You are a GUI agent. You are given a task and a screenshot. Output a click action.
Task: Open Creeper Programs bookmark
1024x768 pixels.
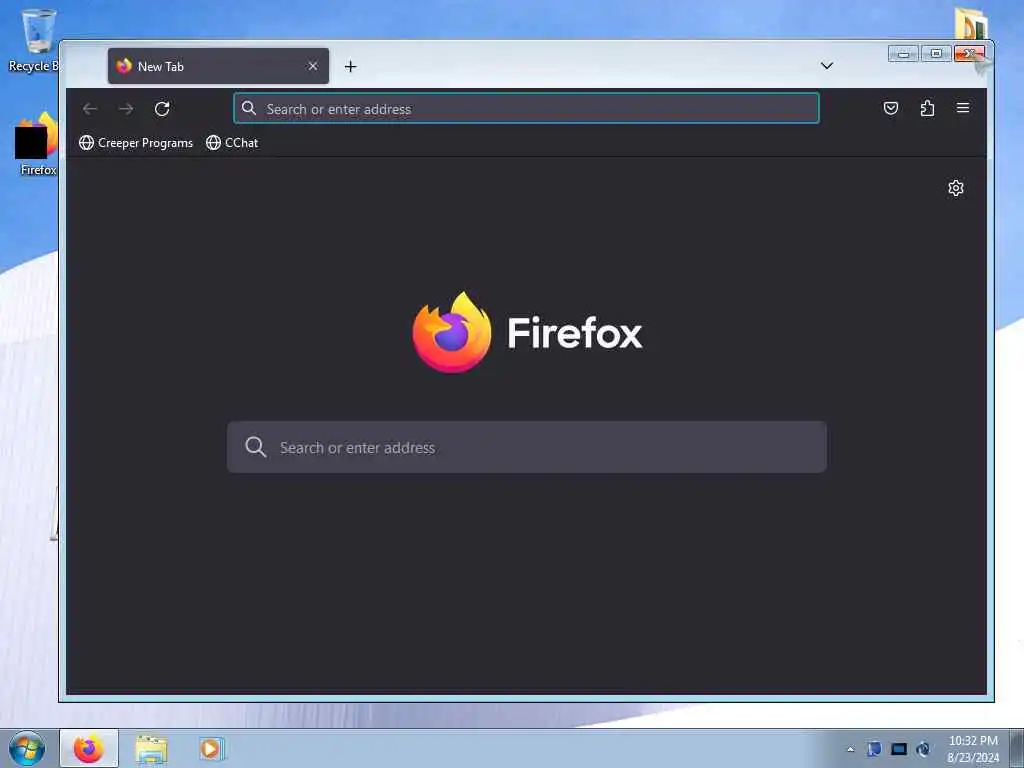136,142
